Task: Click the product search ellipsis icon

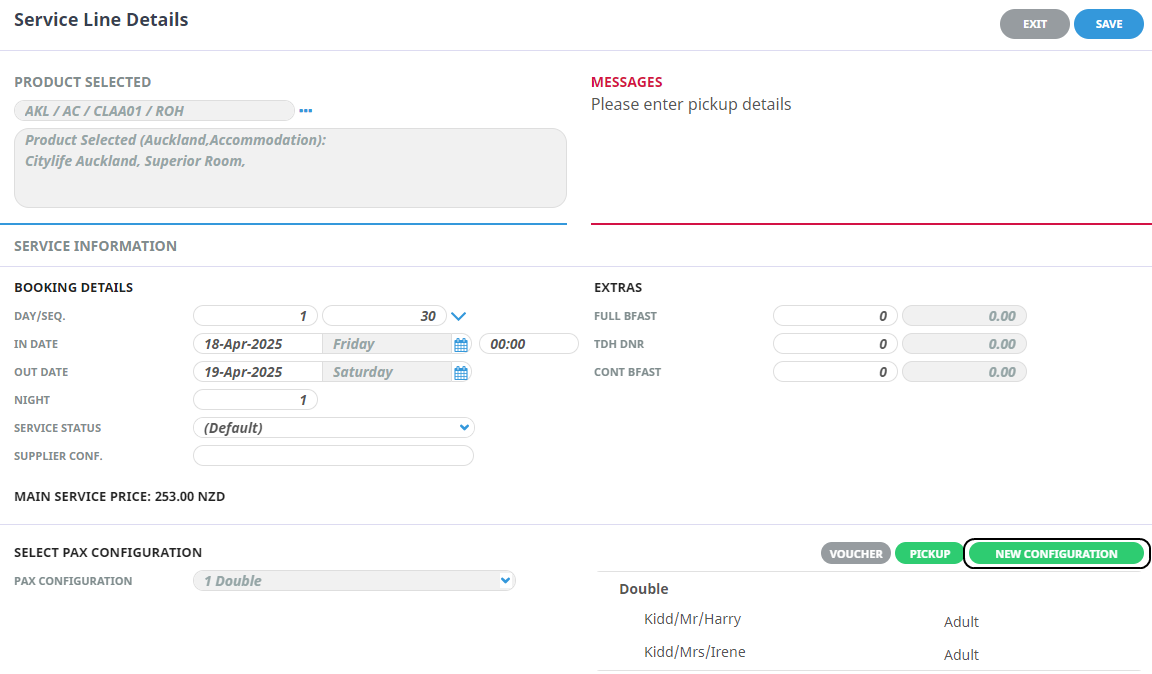Action: click(x=306, y=111)
